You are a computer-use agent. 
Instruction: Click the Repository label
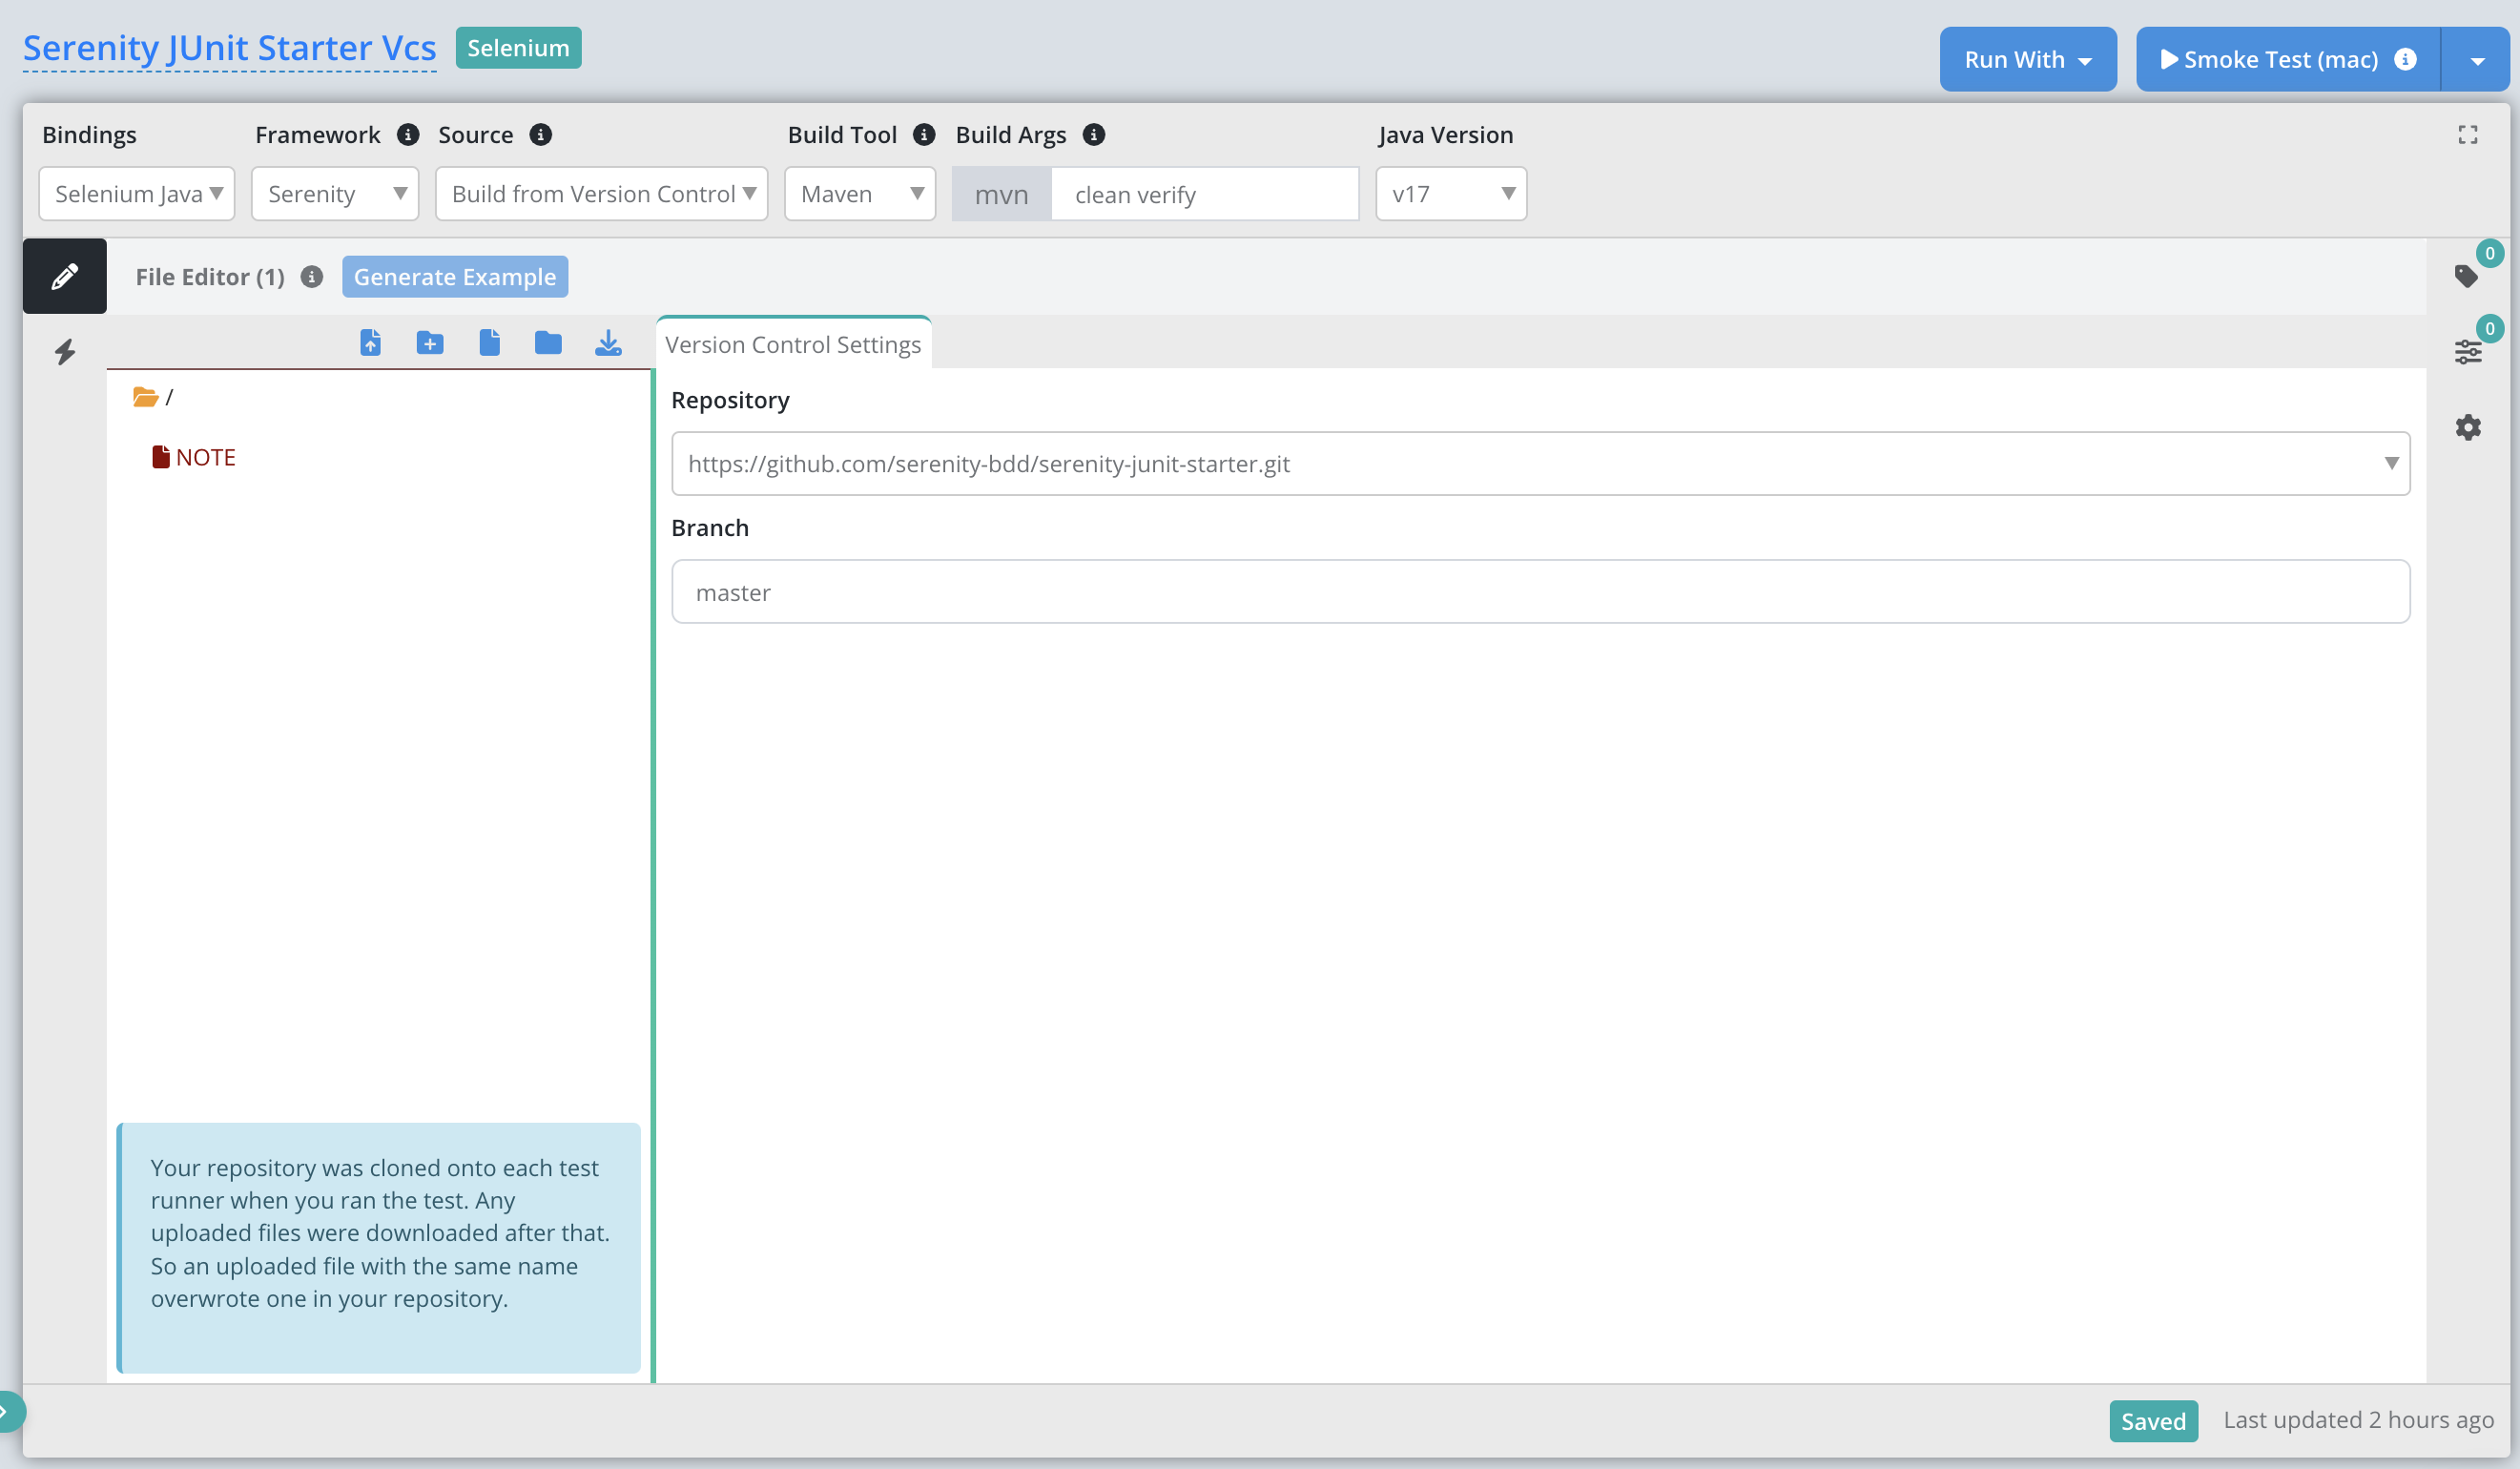tap(730, 400)
